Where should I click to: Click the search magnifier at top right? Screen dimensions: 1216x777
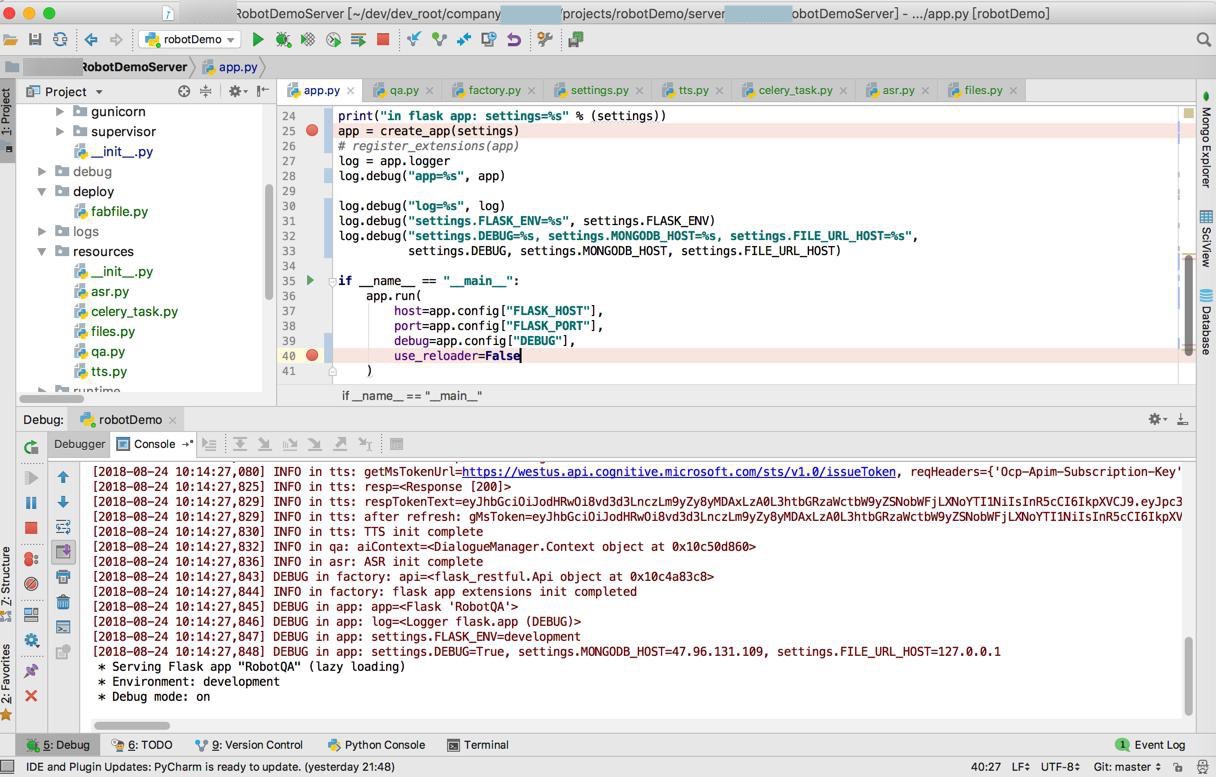coord(1203,40)
